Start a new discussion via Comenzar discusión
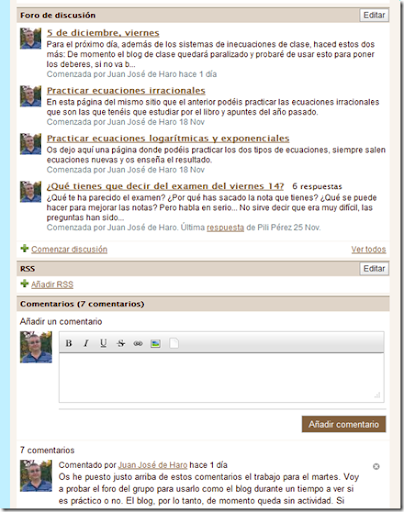 [69, 249]
